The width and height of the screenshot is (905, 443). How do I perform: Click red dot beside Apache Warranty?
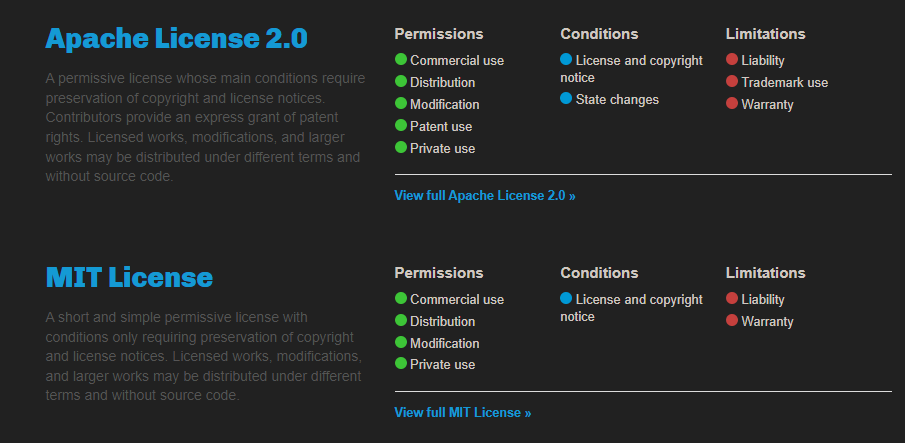coord(732,104)
